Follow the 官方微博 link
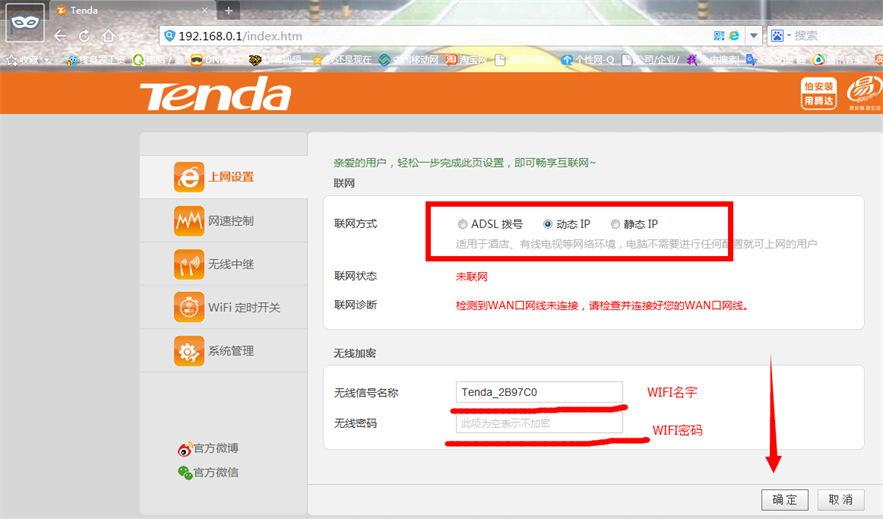This screenshot has height=519, width=883. tap(216, 448)
